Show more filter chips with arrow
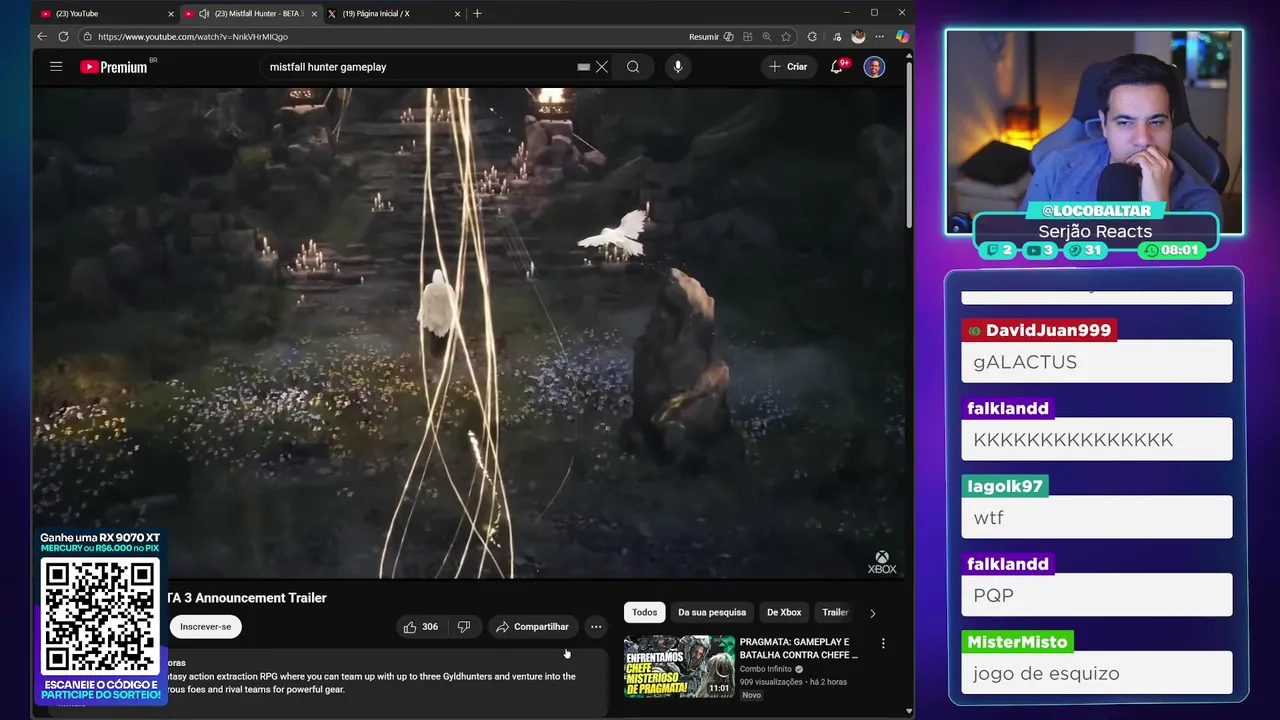This screenshot has width=1280, height=720. 872,613
